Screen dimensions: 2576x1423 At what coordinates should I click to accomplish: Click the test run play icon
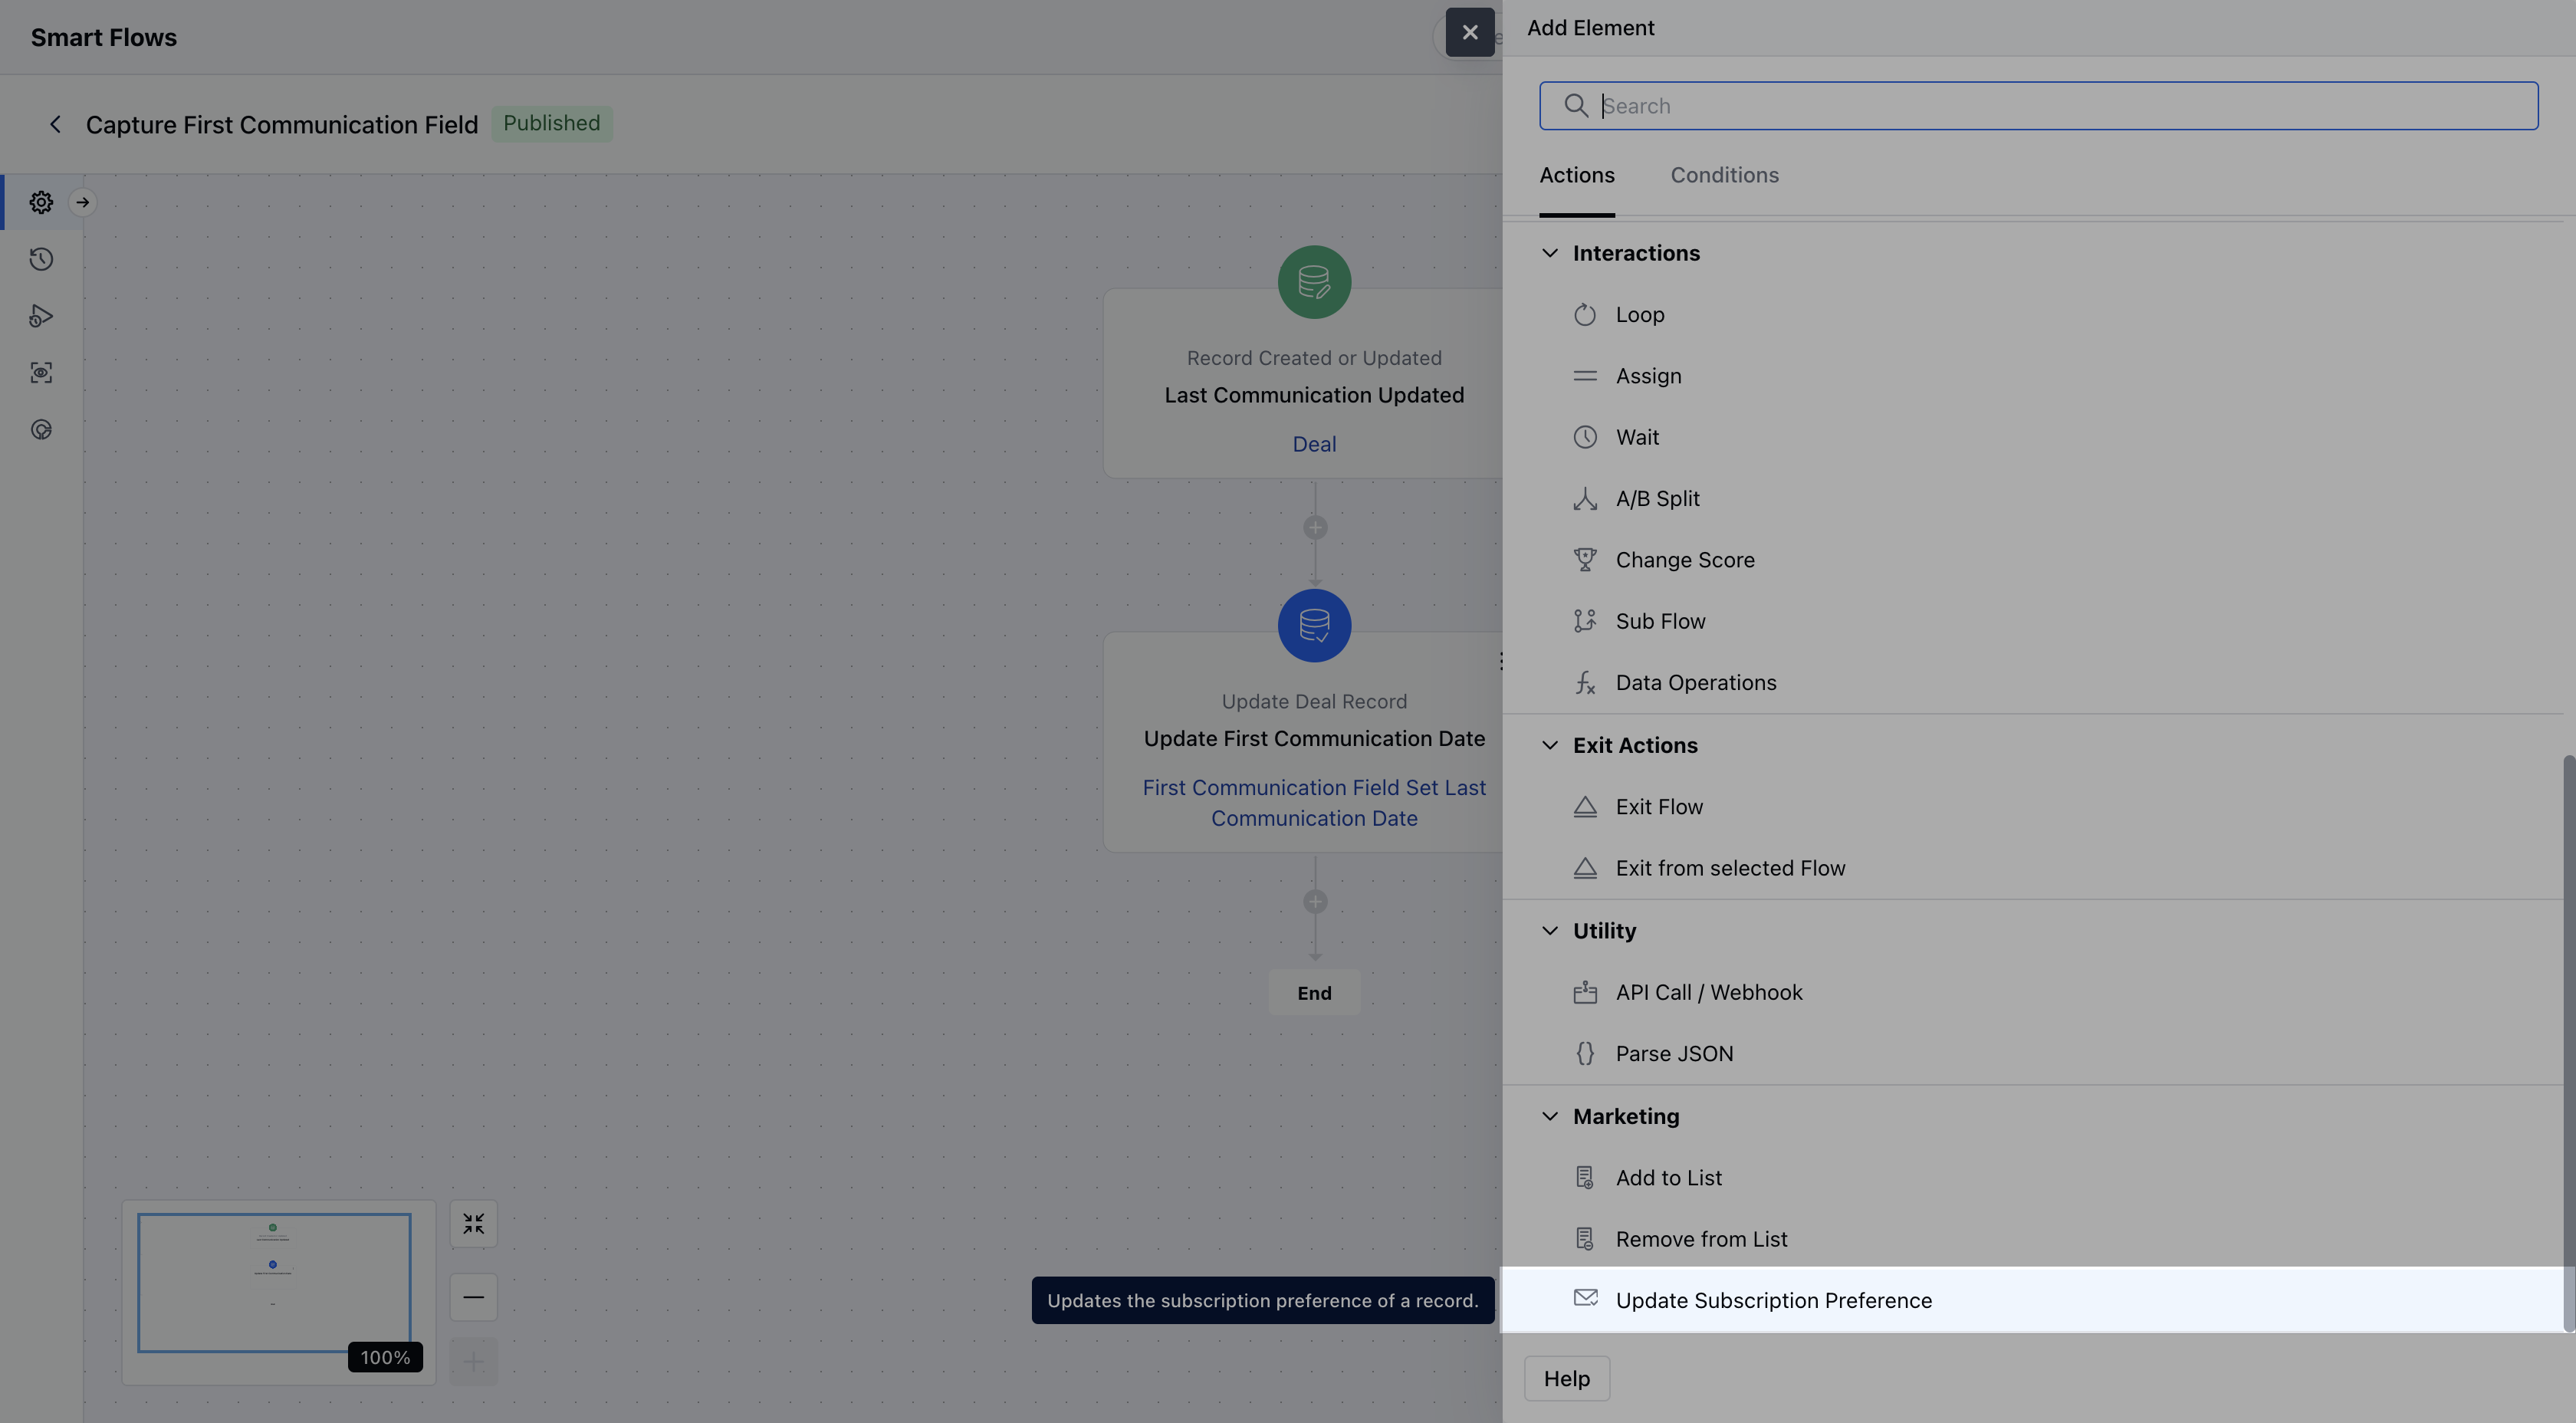pos(41,316)
